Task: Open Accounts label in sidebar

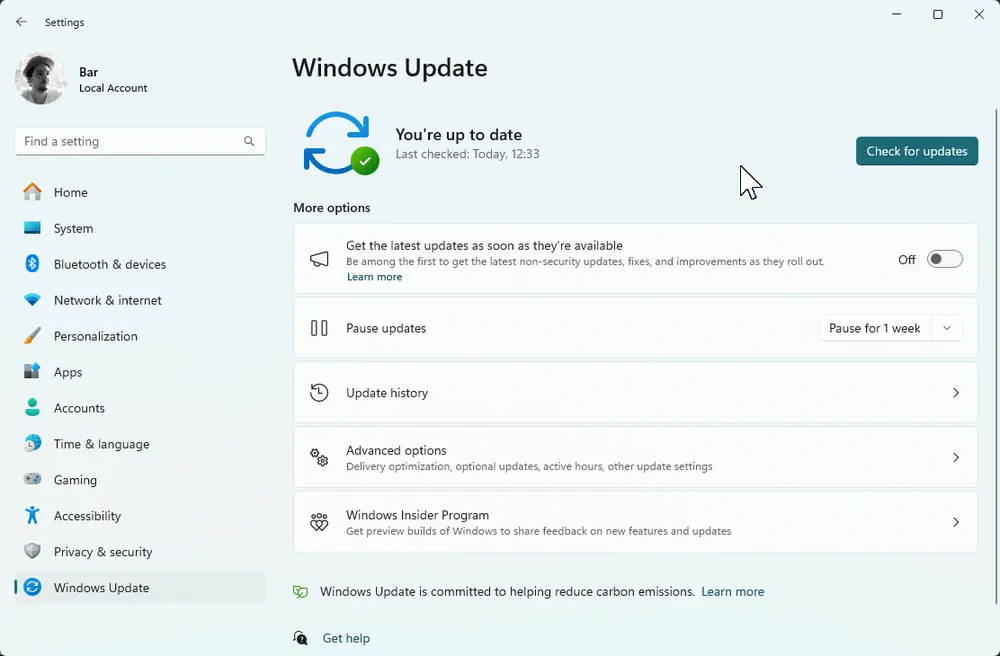Action: (x=79, y=408)
